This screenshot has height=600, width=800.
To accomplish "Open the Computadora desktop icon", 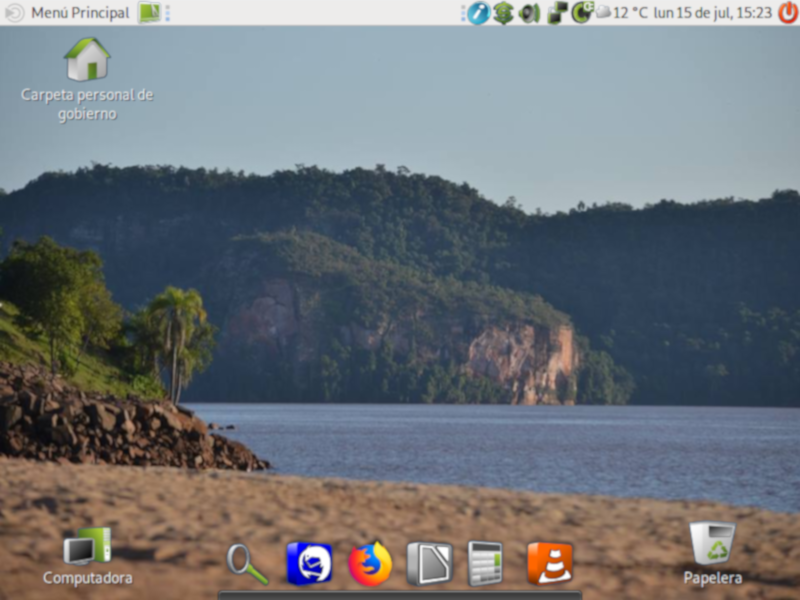I will [87, 548].
